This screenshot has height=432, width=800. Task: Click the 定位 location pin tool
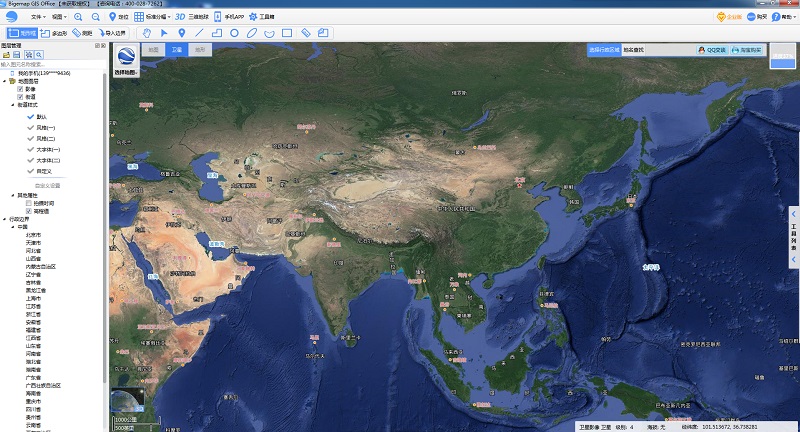point(118,17)
